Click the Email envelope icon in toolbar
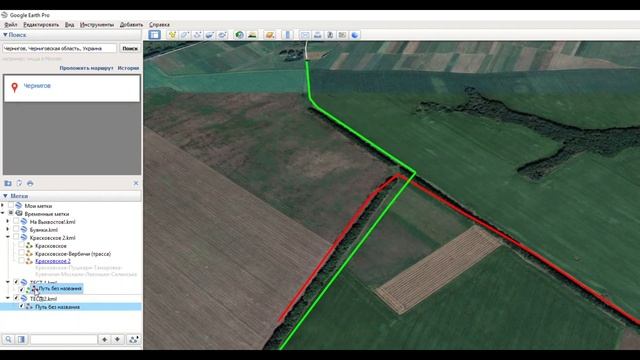The width and height of the screenshot is (640, 360). 305,35
